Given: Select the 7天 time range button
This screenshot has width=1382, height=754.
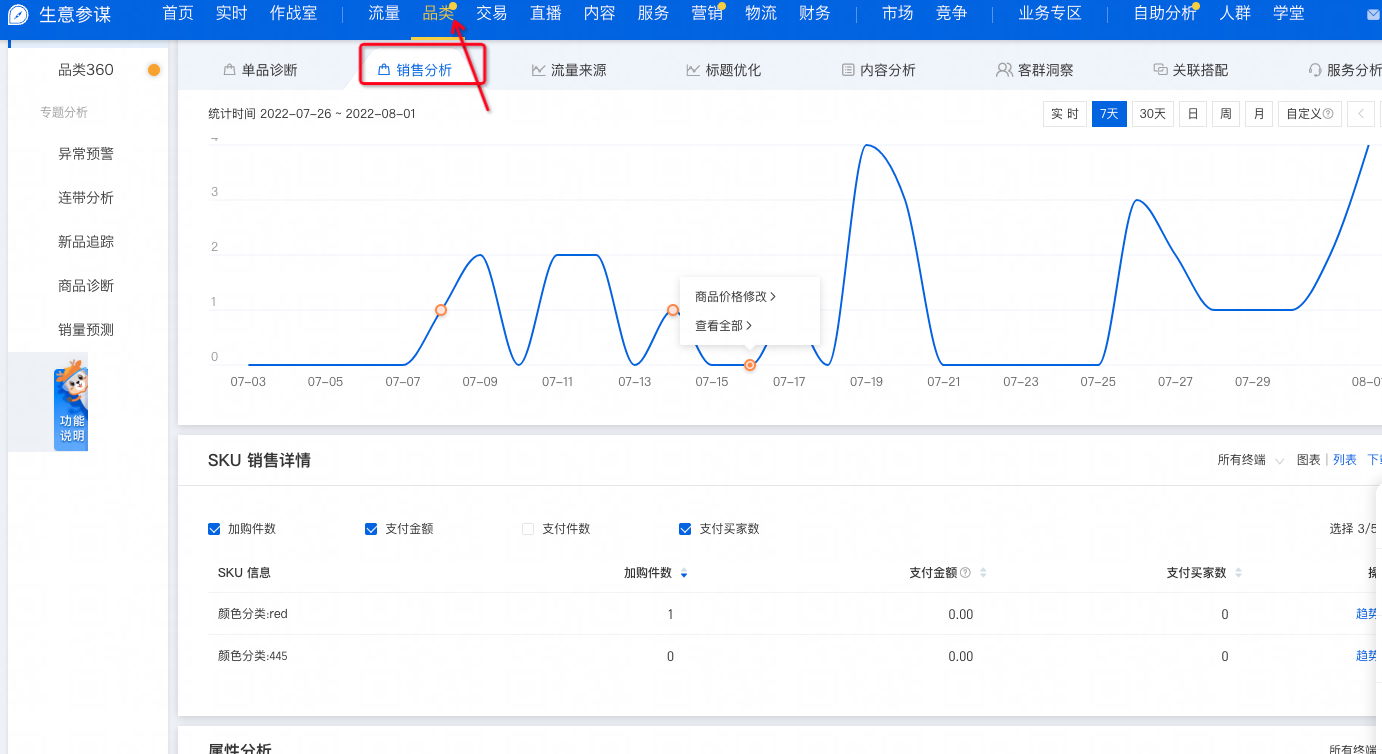Looking at the screenshot, I should [x=1109, y=114].
